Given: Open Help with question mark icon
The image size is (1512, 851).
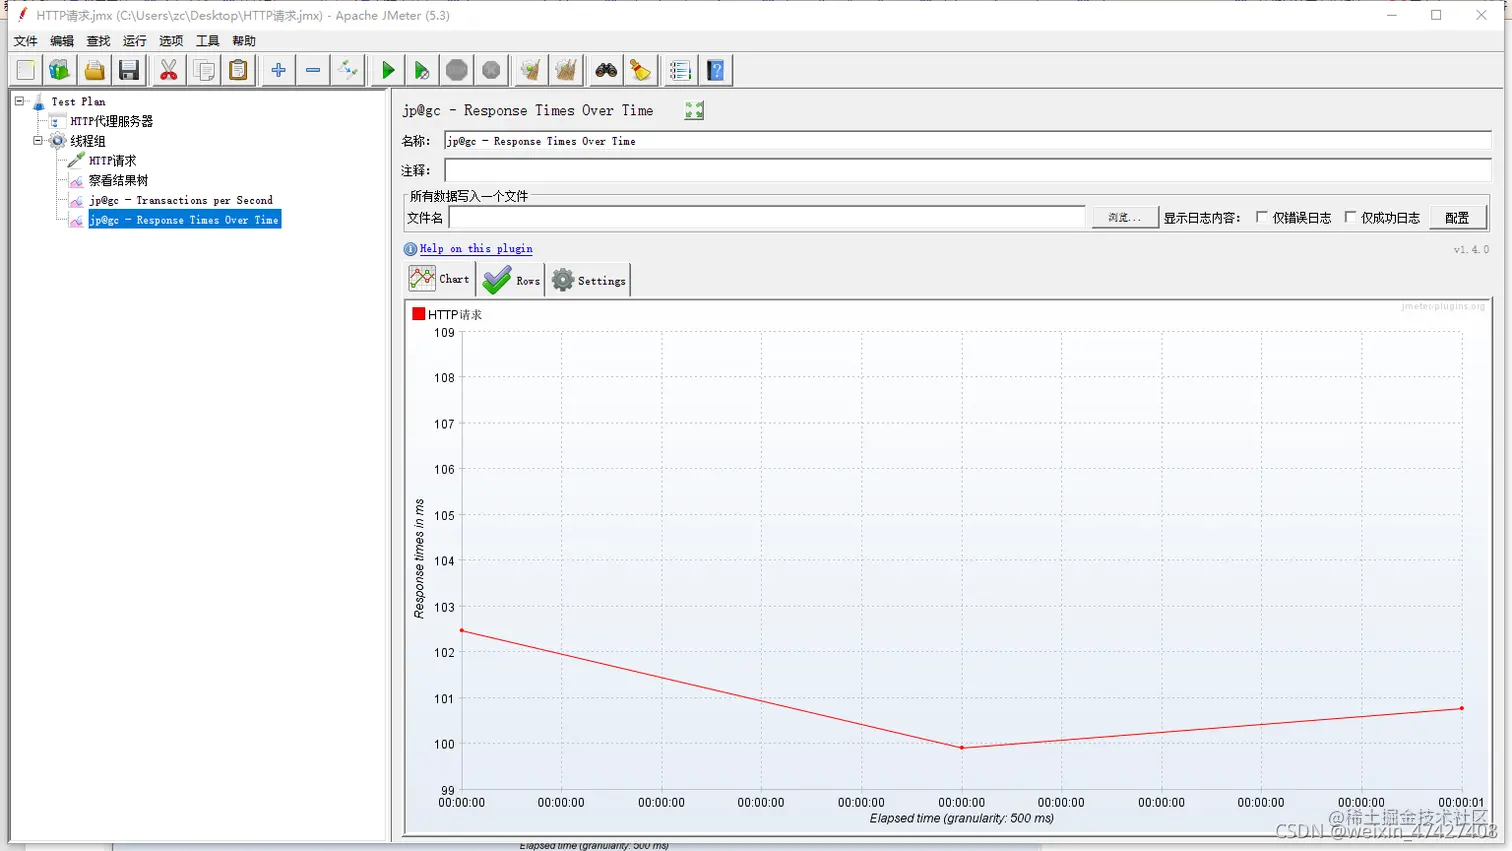Looking at the screenshot, I should [716, 70].
